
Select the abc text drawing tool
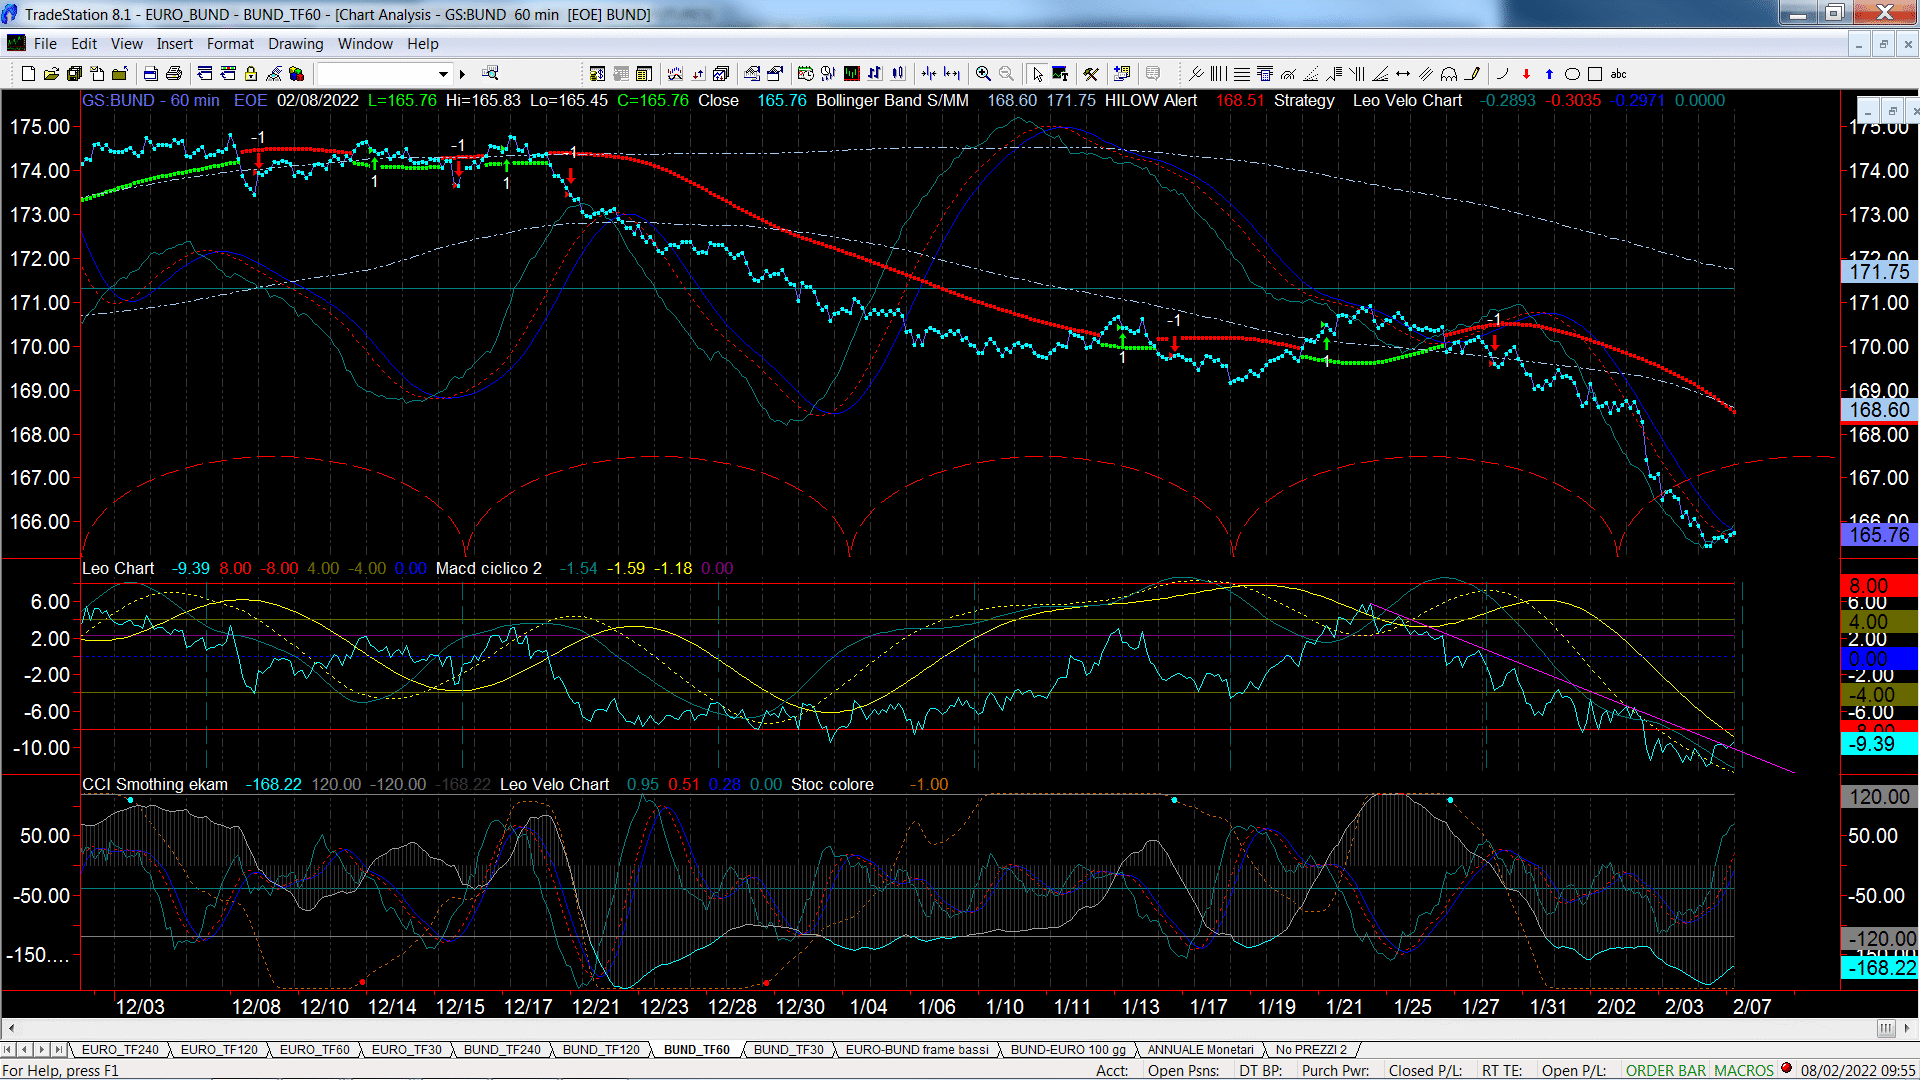[x=1619, y=74]
